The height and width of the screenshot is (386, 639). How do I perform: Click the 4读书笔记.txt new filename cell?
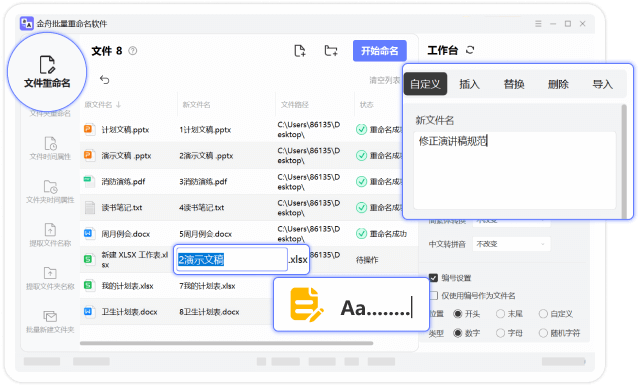point(202,207)
